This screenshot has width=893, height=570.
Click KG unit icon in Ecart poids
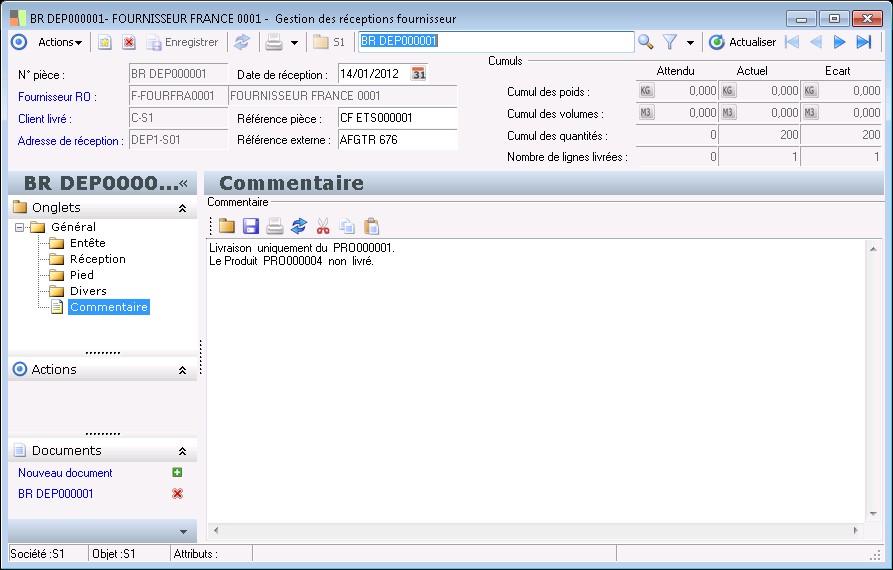[810, 91]
